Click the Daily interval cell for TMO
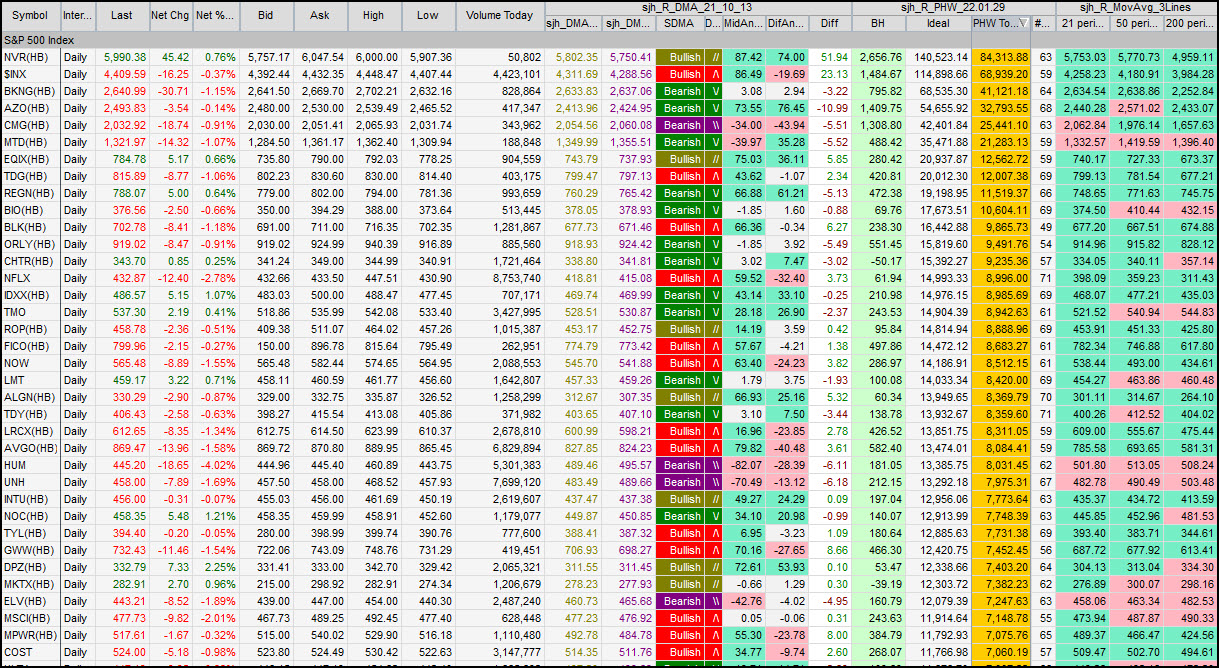The height and width of the screenshot is (668, 1219). [78, 312]
